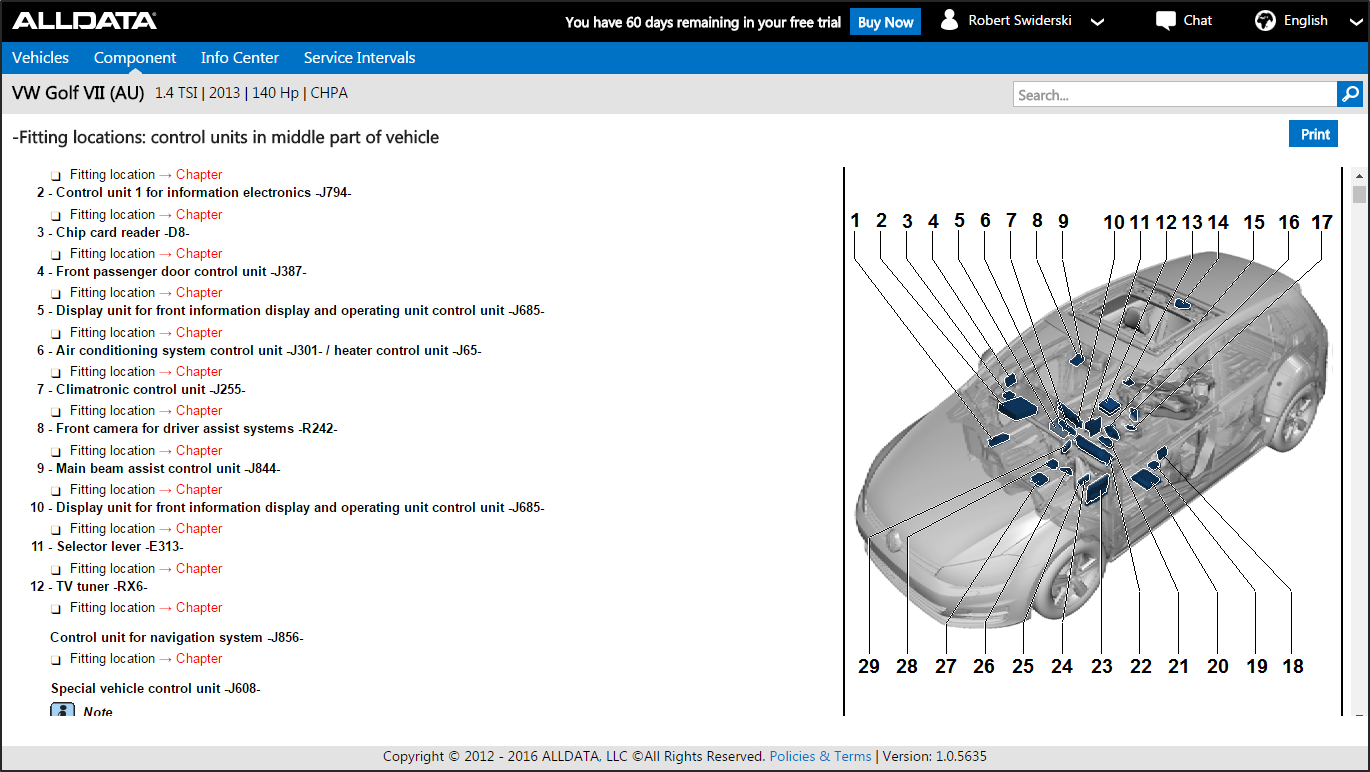Click callout number 1 in the diagram

(856, 221)
